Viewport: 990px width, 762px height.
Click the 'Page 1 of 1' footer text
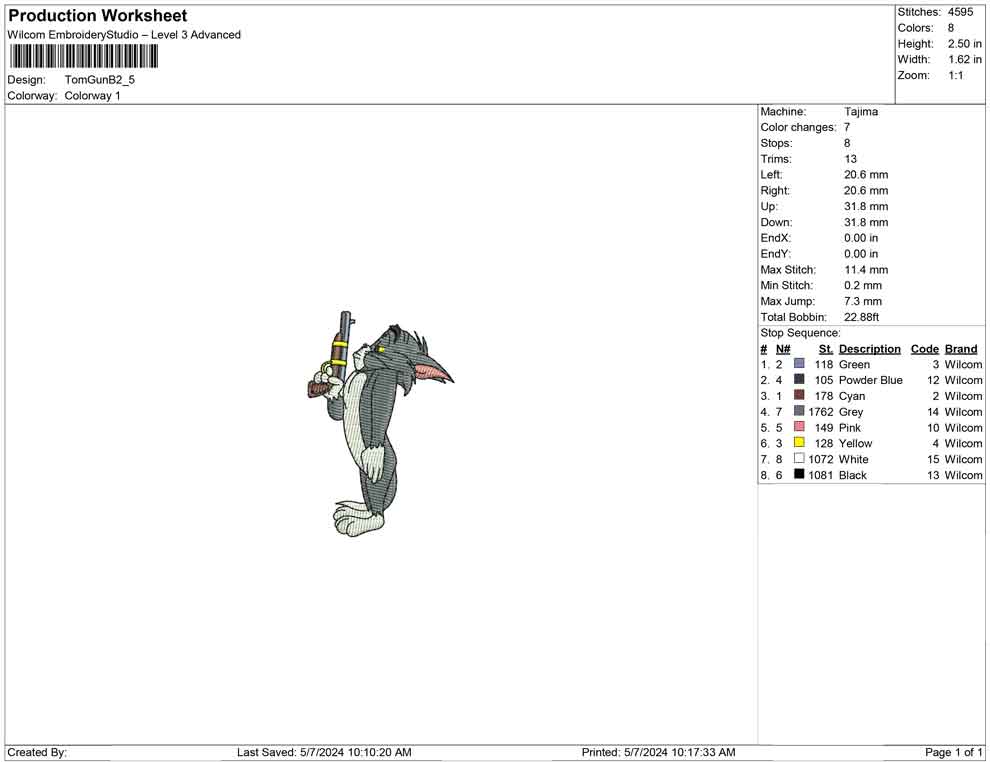[953, 752]
